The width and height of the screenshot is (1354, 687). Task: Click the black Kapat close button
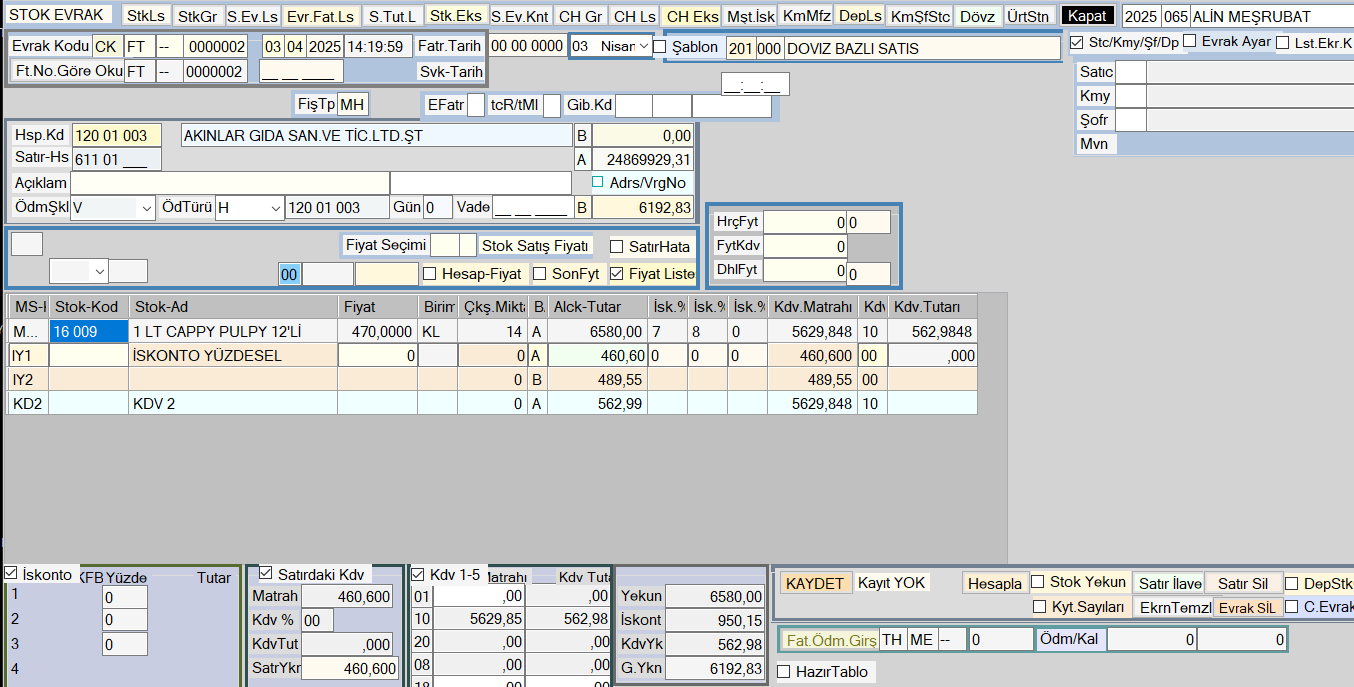tap(1087, 16)
